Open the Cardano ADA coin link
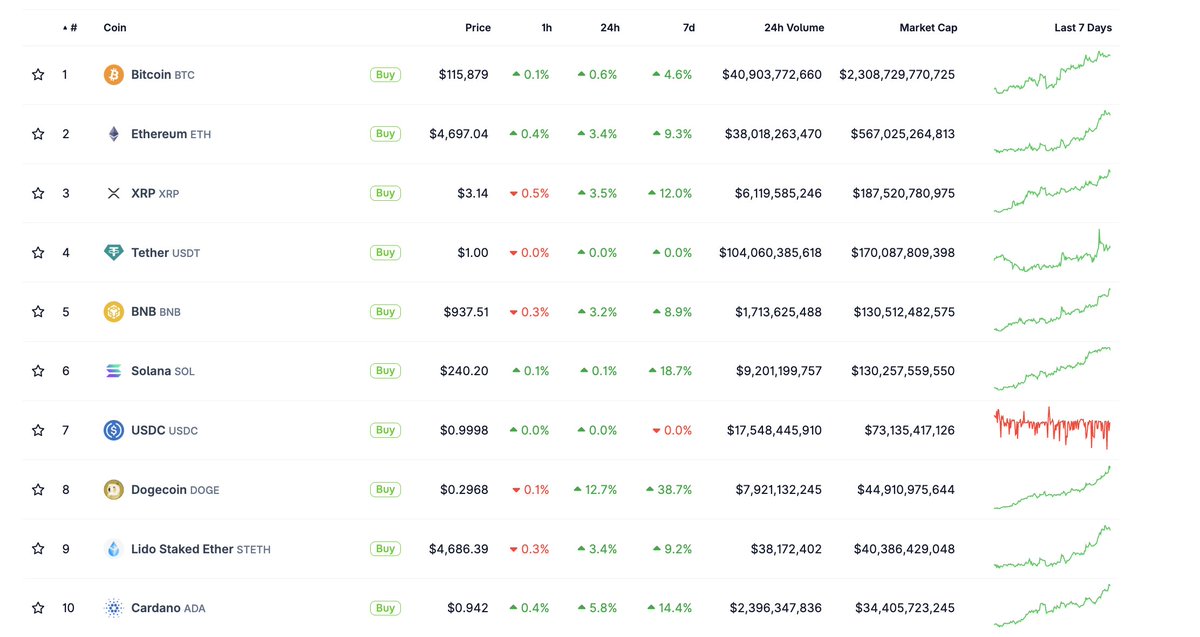Screen dimensions: 1200x637 pos(168,608)
